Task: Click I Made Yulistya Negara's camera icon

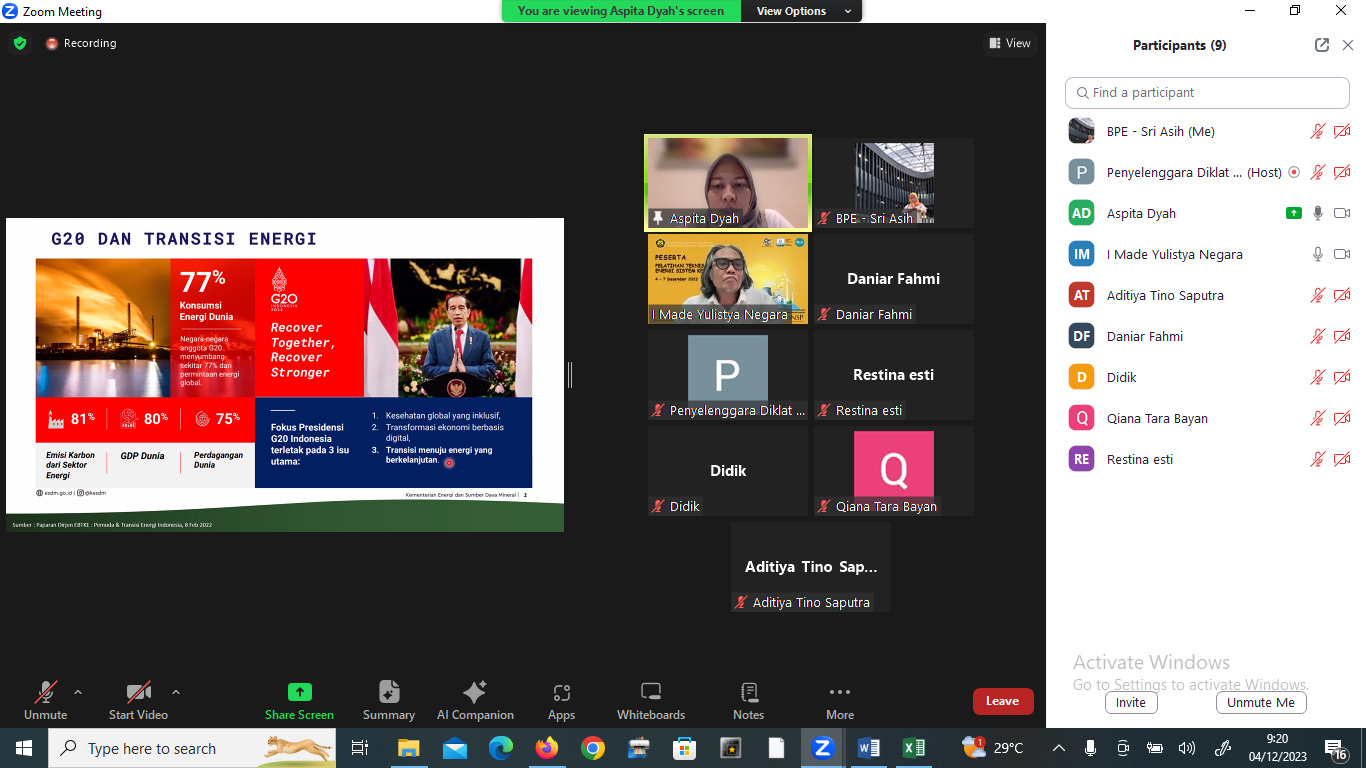Action: click(x=1342, y=254)
